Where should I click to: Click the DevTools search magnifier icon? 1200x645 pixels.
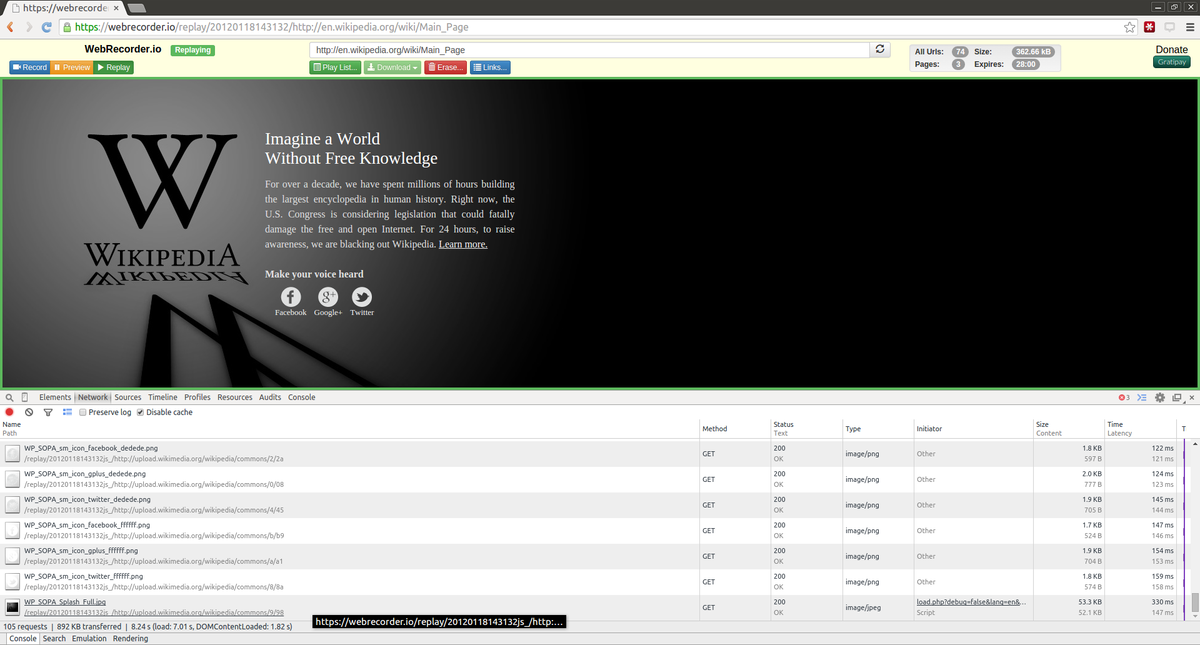tap(10, 397)
